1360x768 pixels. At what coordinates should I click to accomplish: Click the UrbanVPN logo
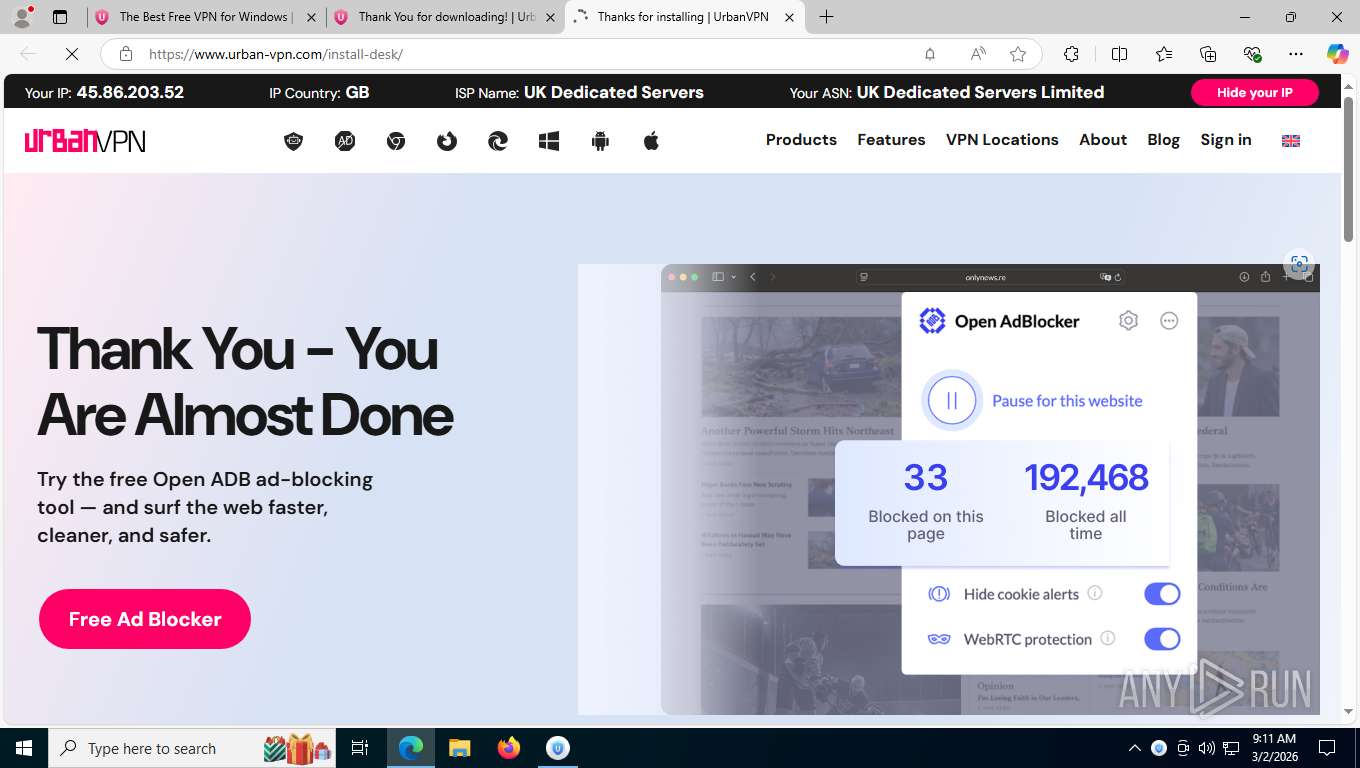pyautogui.click(x=85, y=141)
